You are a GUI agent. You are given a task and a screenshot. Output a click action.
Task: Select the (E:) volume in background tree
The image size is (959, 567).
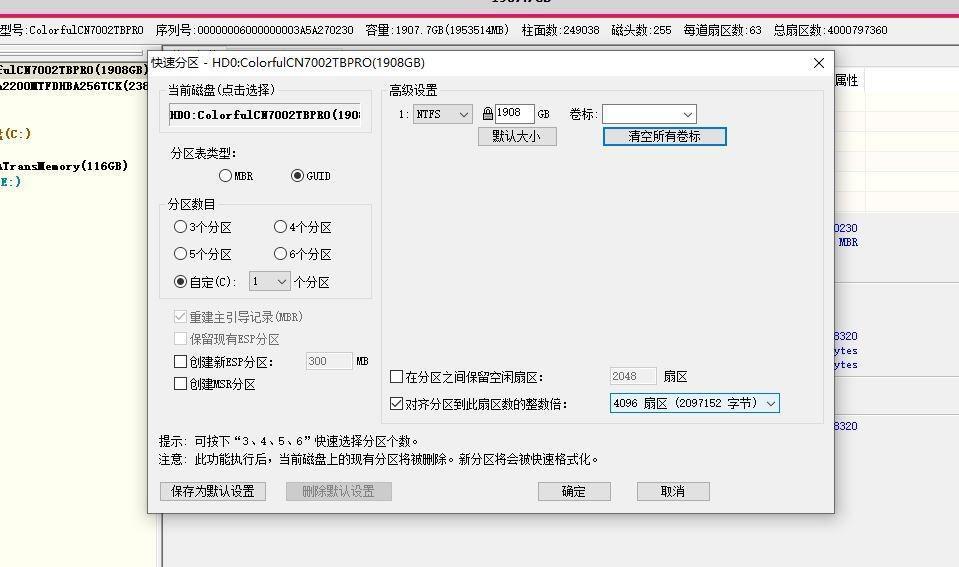point(10,182)
